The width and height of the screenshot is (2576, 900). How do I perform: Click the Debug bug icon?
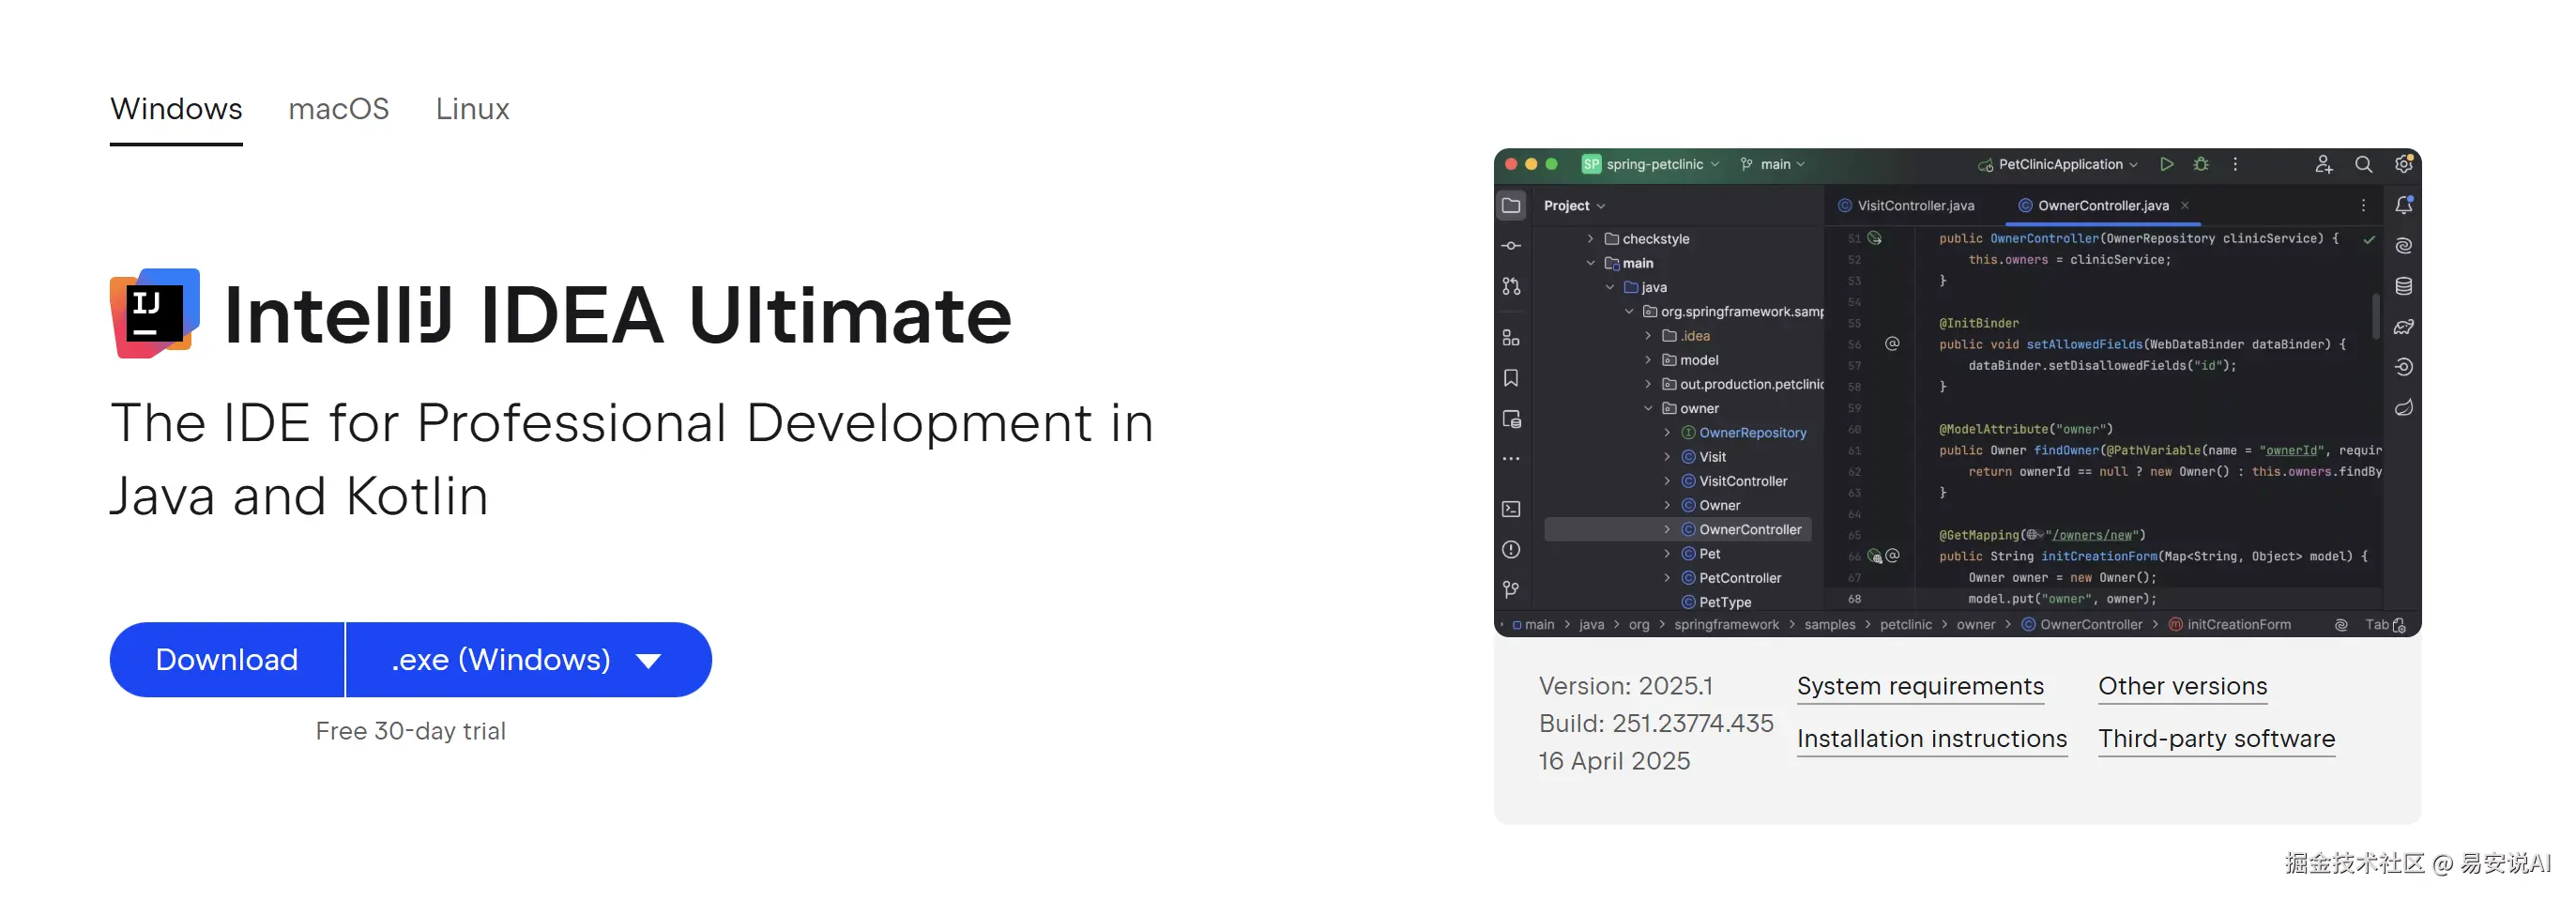pyautogui.click(x=2201, y=164)
